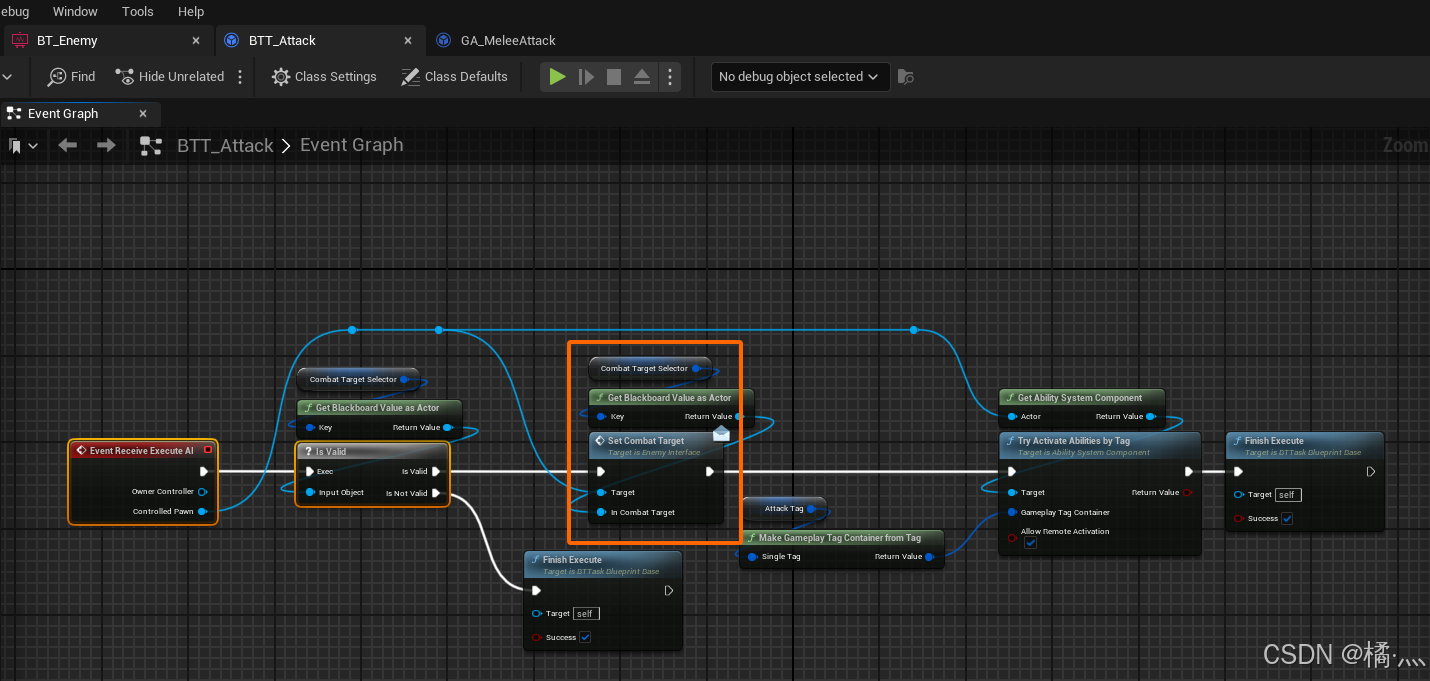Toggle Hide Unrelated nodes
This screenshot has width=1430, height=681.
pos(169,77)
